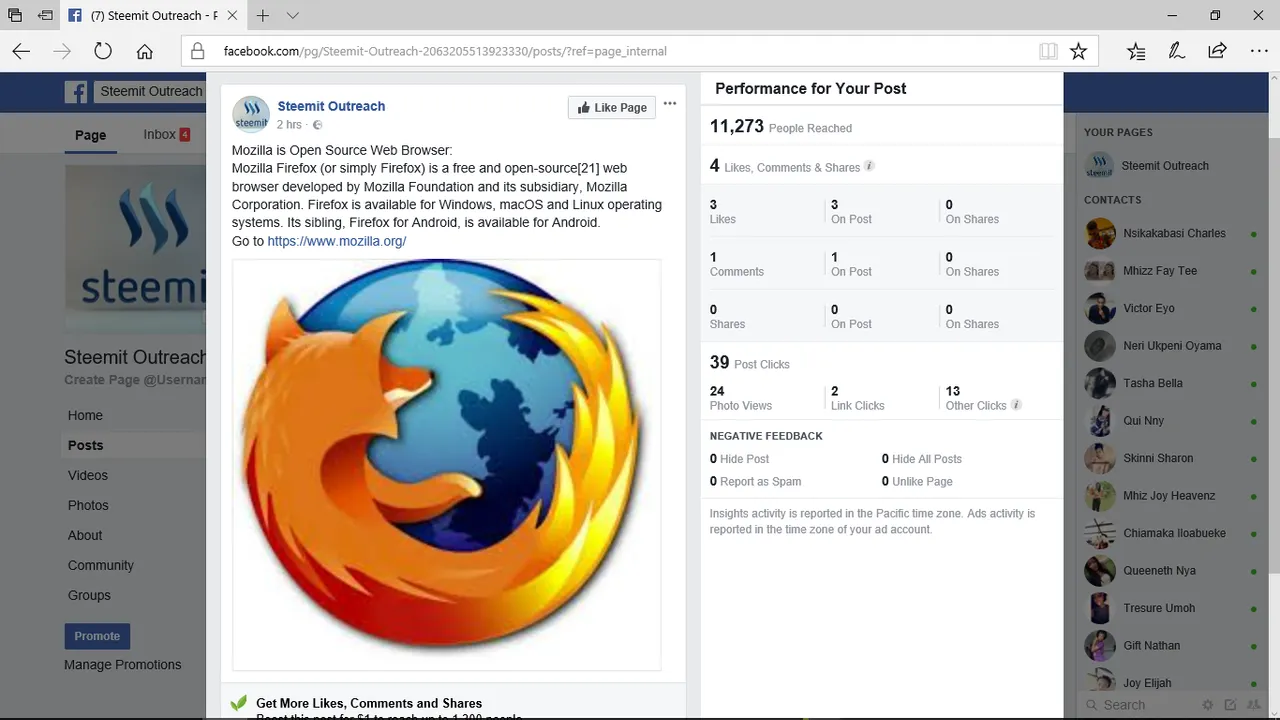Click the Promote button
1280x720 pixels.
97,636
